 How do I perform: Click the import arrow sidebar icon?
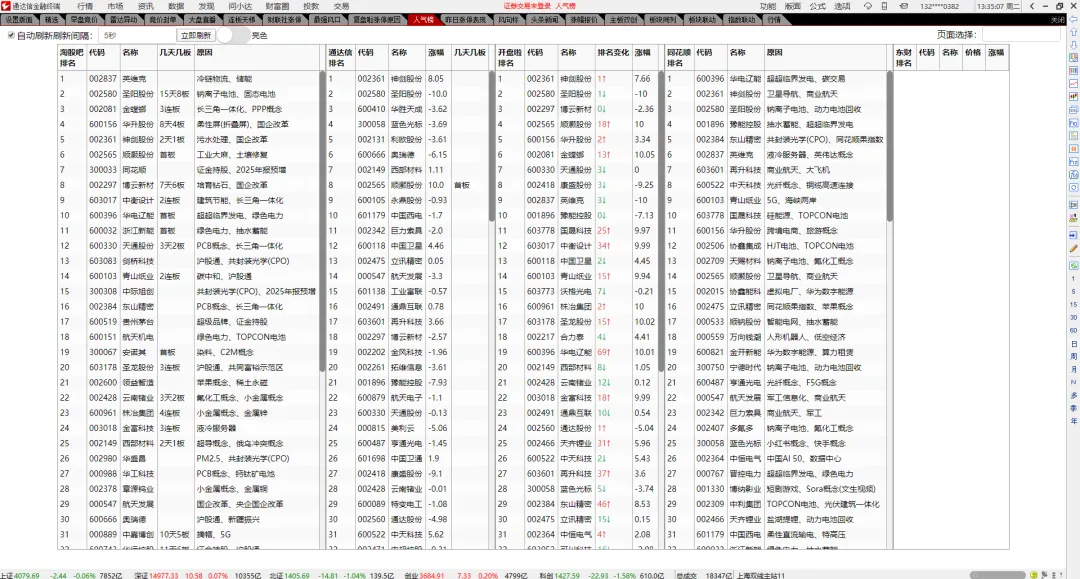tap(1073, 235)
